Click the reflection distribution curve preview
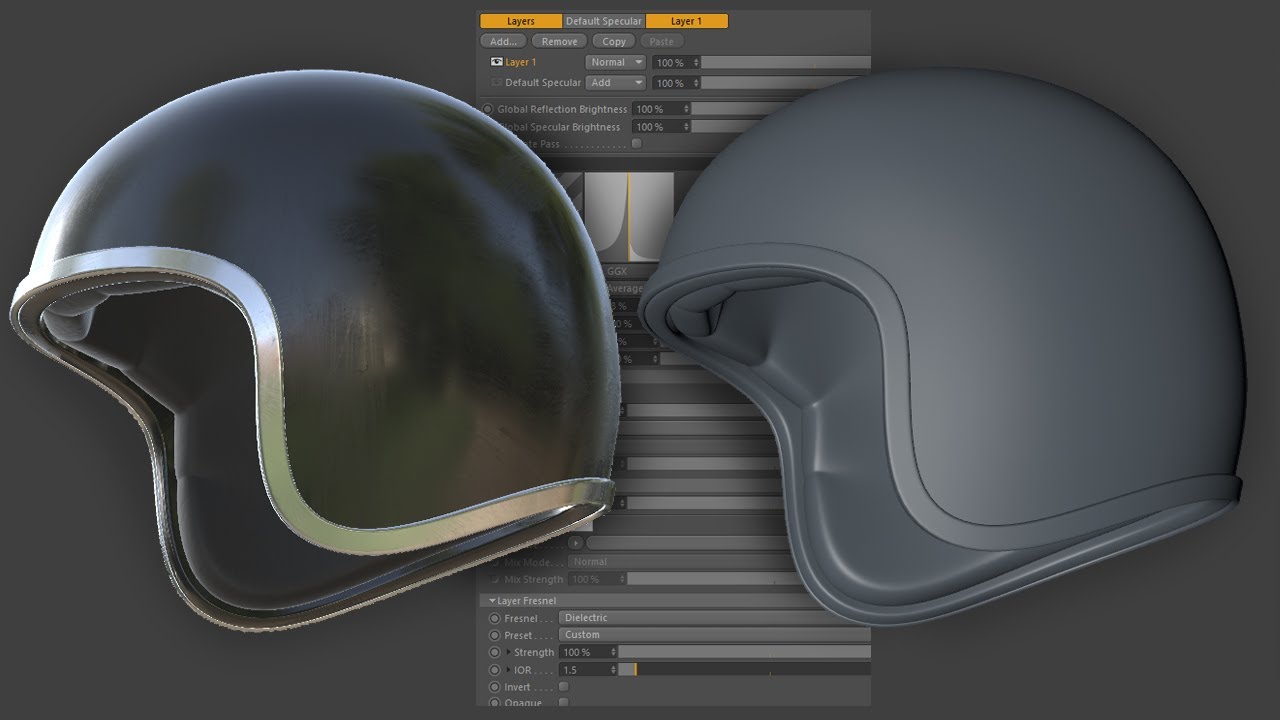This screenshot has height=720, width=1280. (x=629, y=217)
